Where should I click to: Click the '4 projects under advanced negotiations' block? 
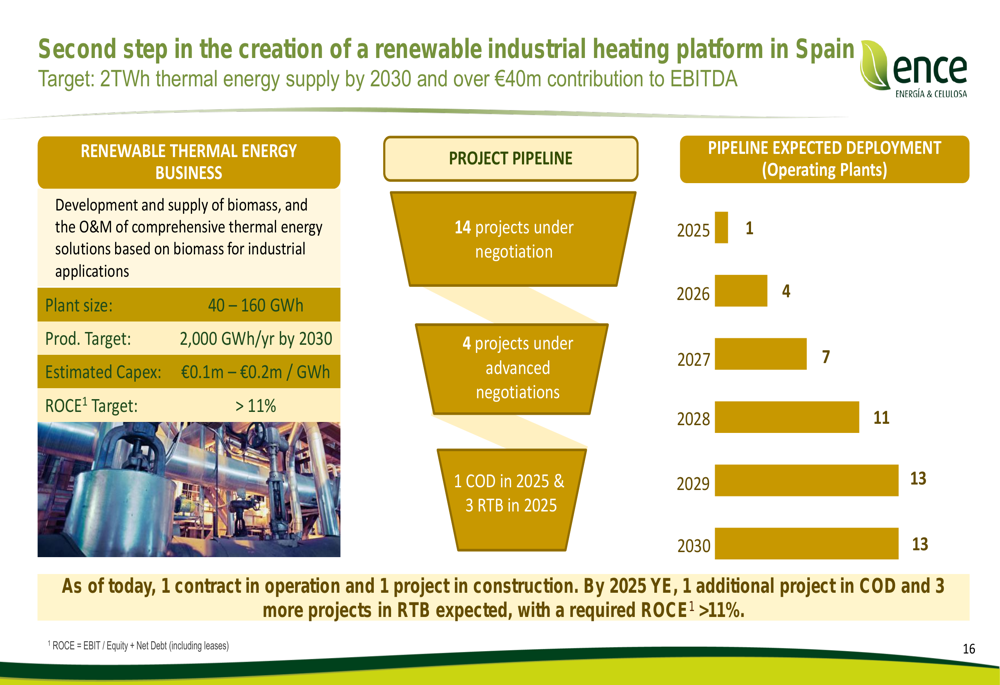tap(512, 369)
